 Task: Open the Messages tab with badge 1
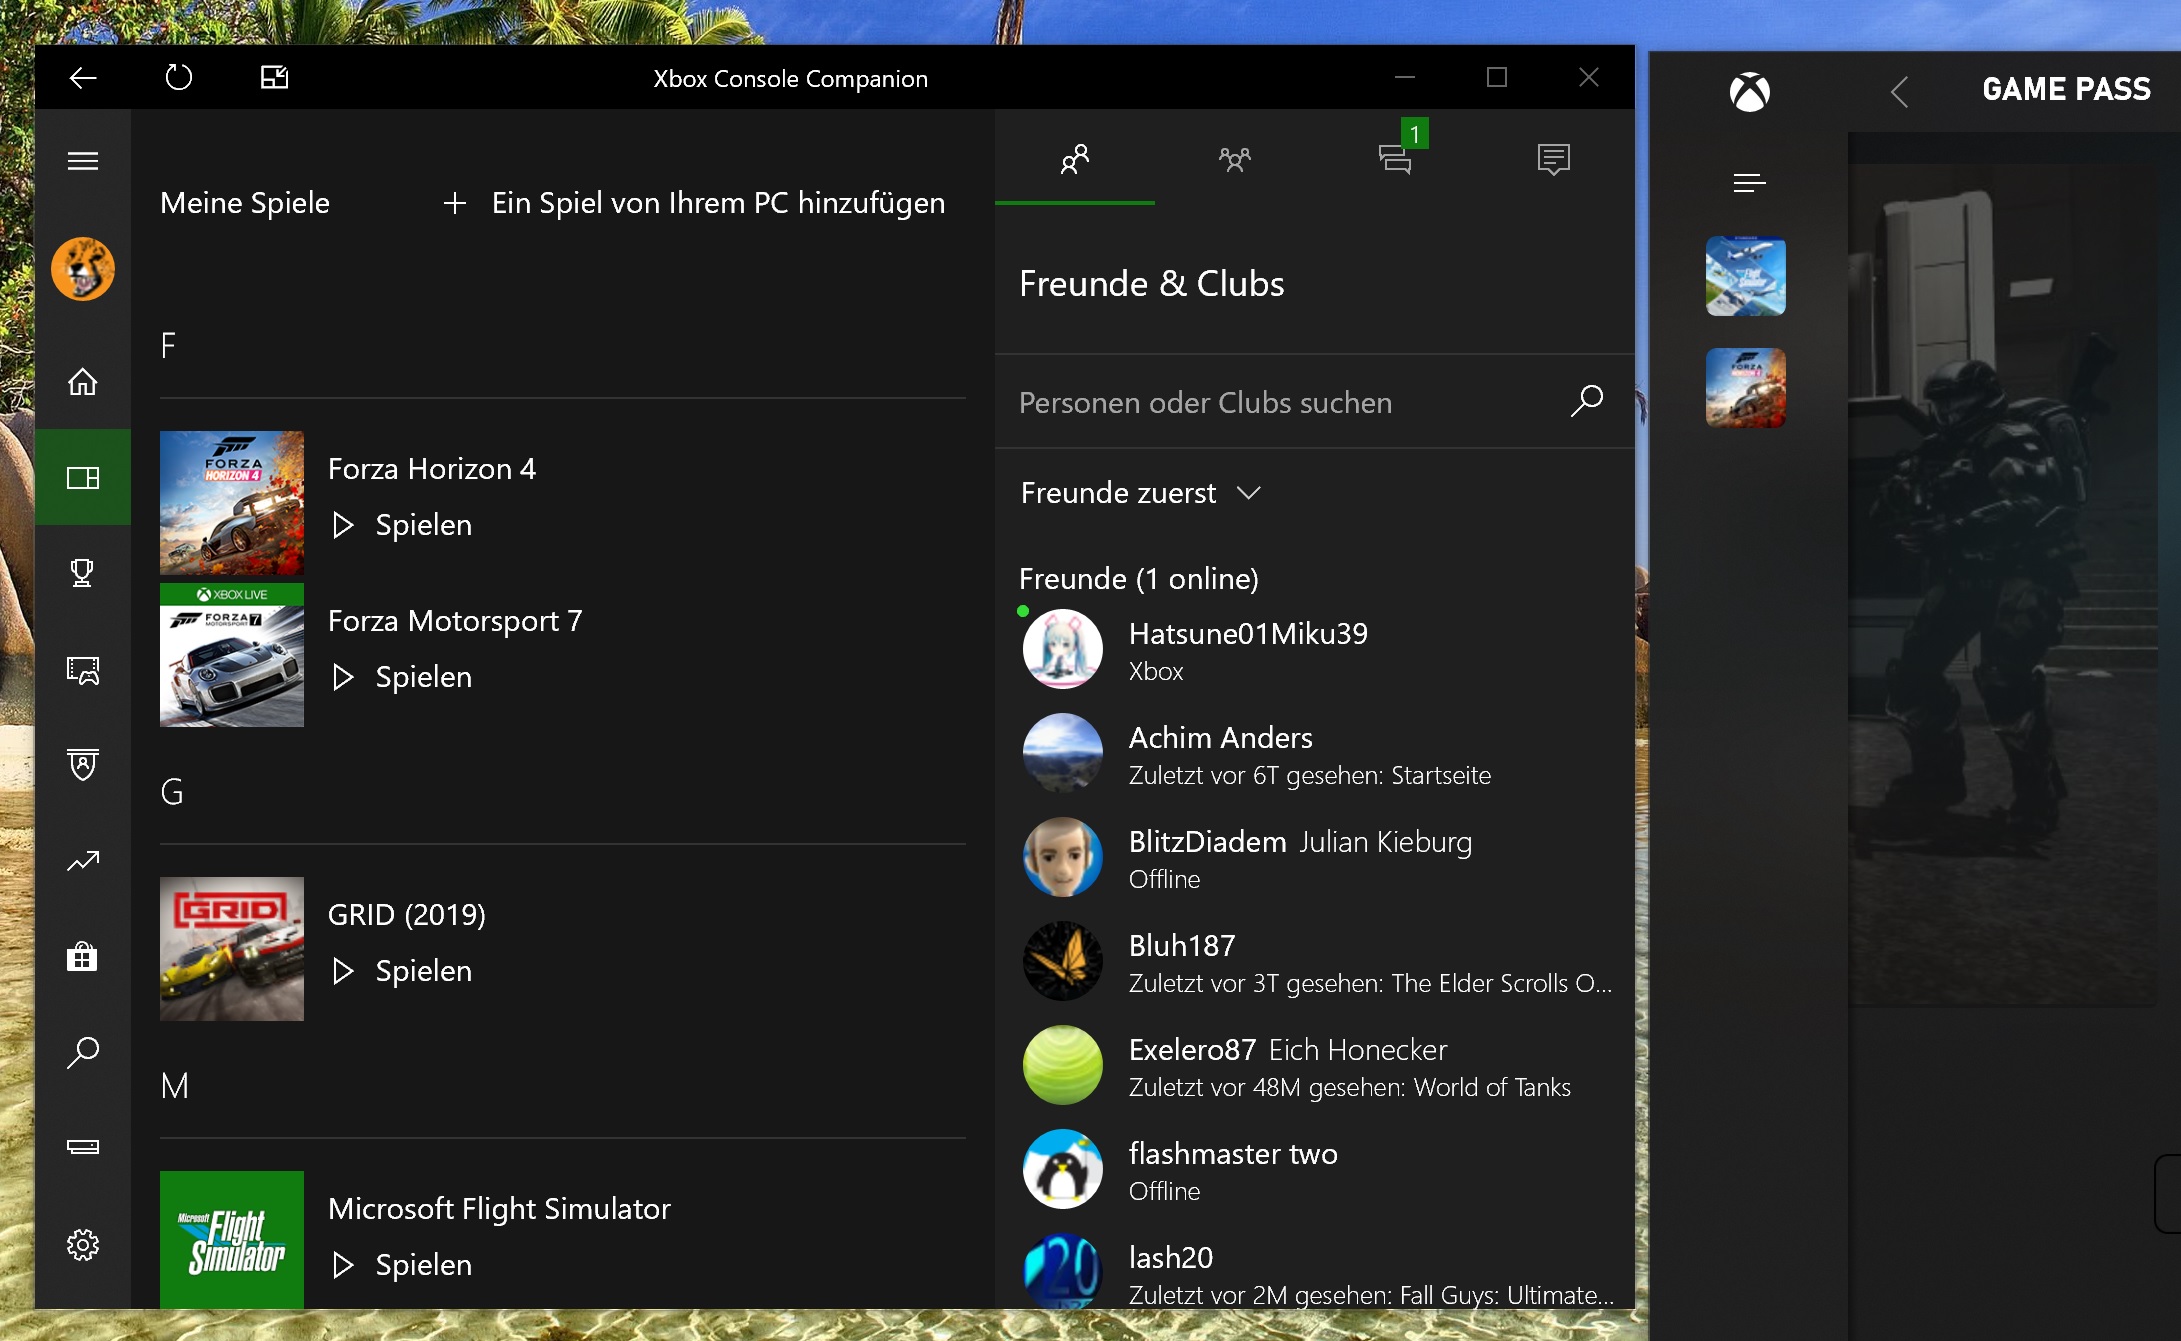coord(1394,159)
